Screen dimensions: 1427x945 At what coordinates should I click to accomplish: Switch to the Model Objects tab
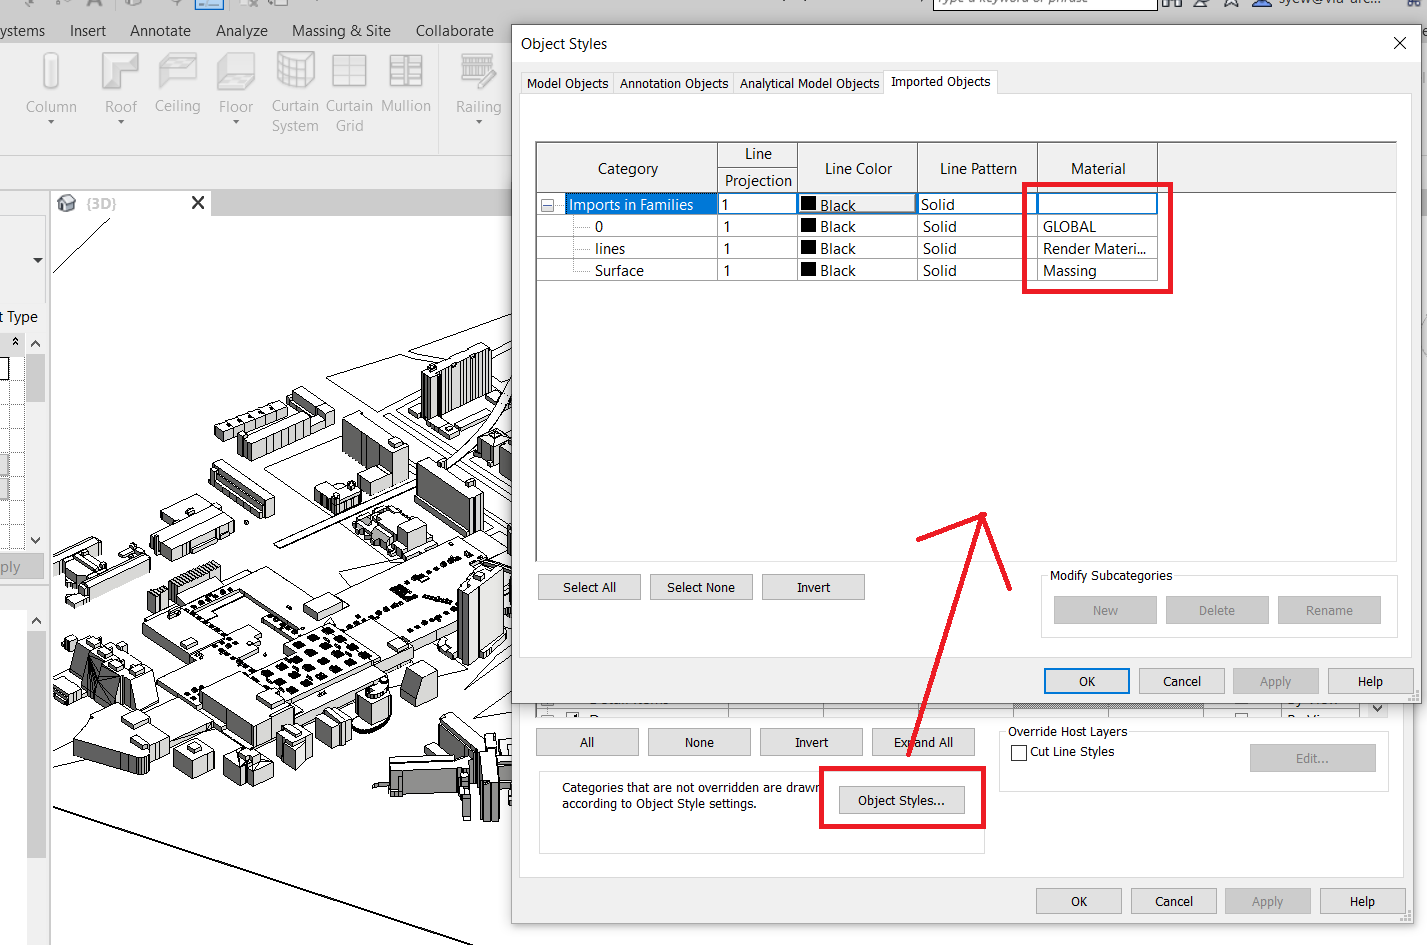click(x=567, y=83)
